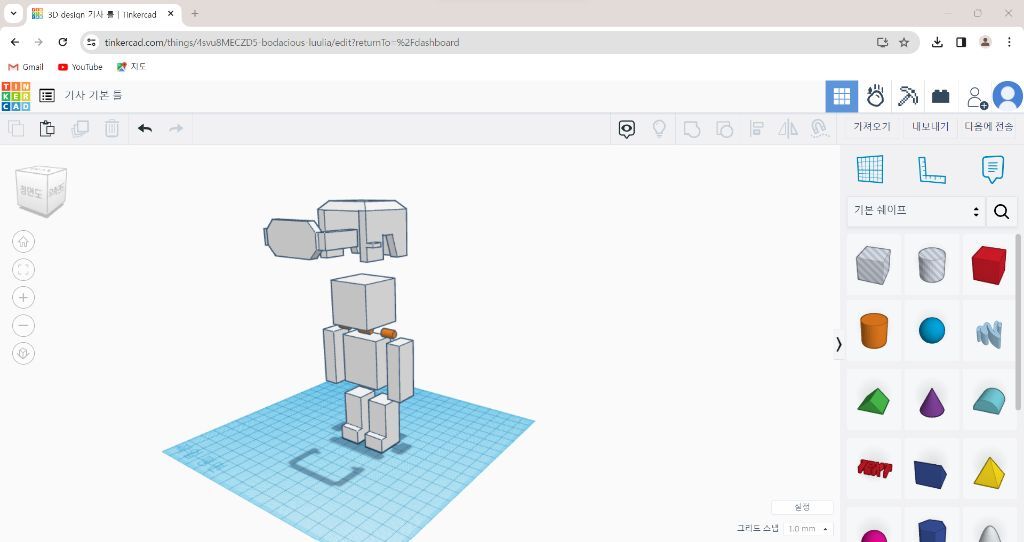Switch to the Blocks pickaxe mode

point(907,96)
